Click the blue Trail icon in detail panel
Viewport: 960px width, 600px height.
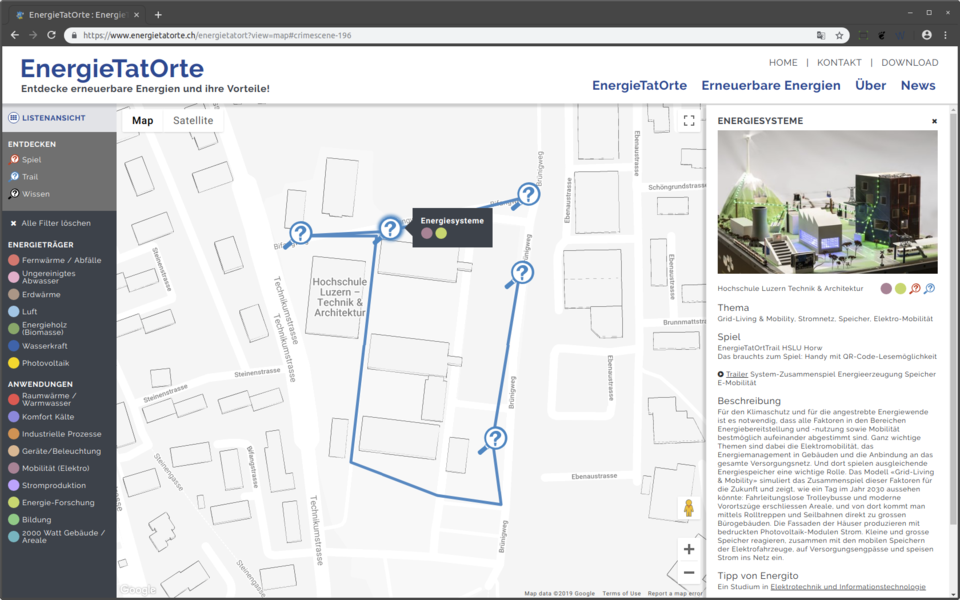tap(929, 288)
